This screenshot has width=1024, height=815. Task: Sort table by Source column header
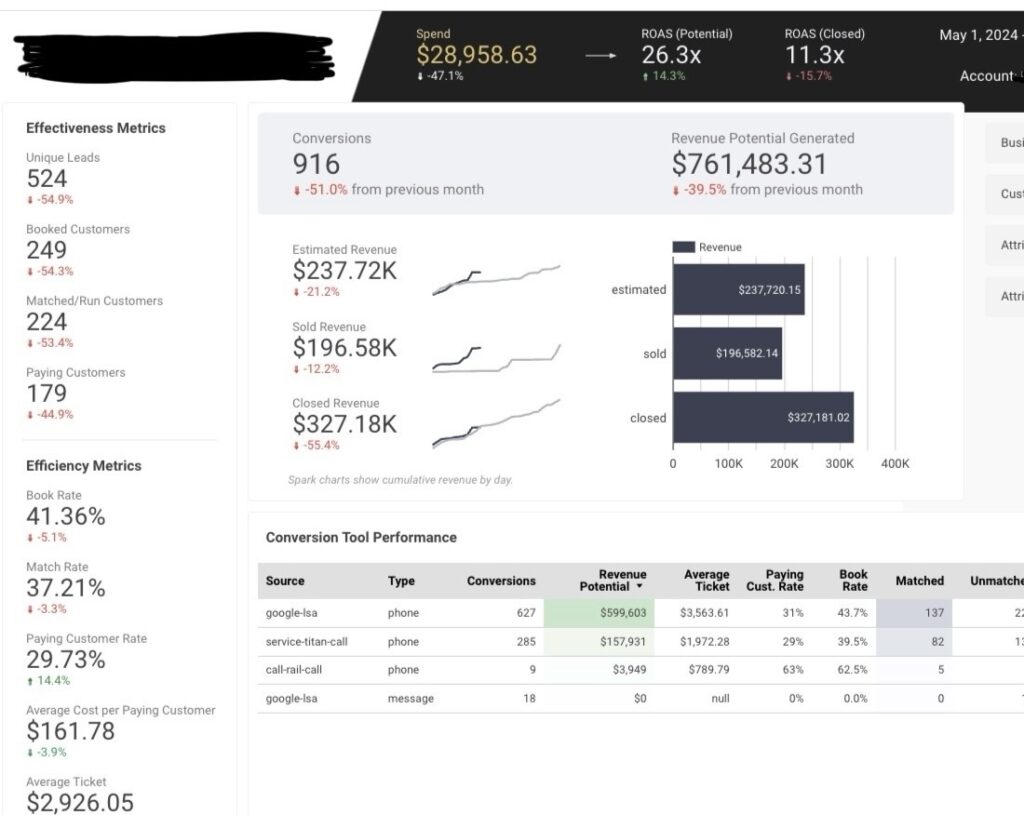pyautogui.click(x=285, y=581)
